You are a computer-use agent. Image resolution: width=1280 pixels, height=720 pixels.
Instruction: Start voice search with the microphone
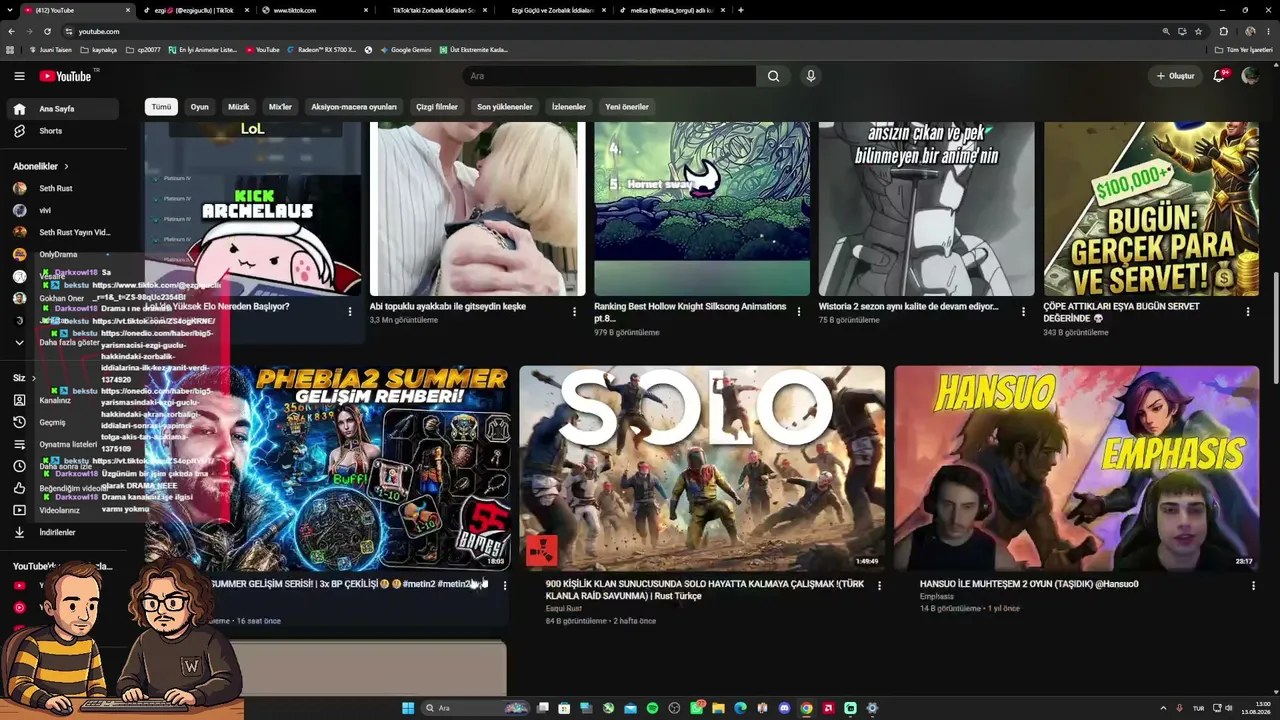pos(811,76)
